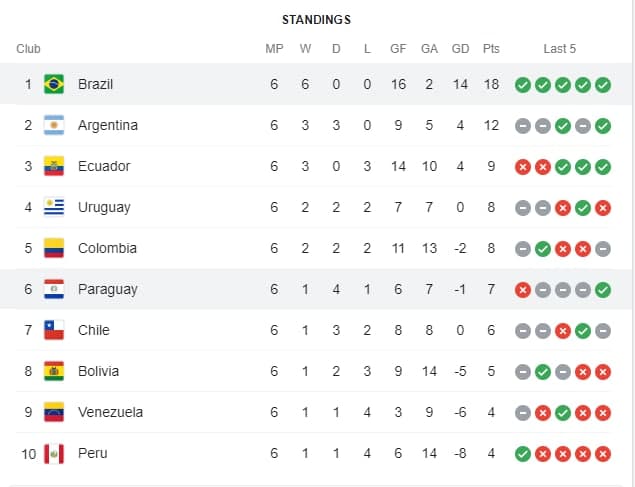This screenshot has width=635, height=487.
Task: Click the Uruguay flag icon
Action: pyautogui.click(x=54, y=207)
